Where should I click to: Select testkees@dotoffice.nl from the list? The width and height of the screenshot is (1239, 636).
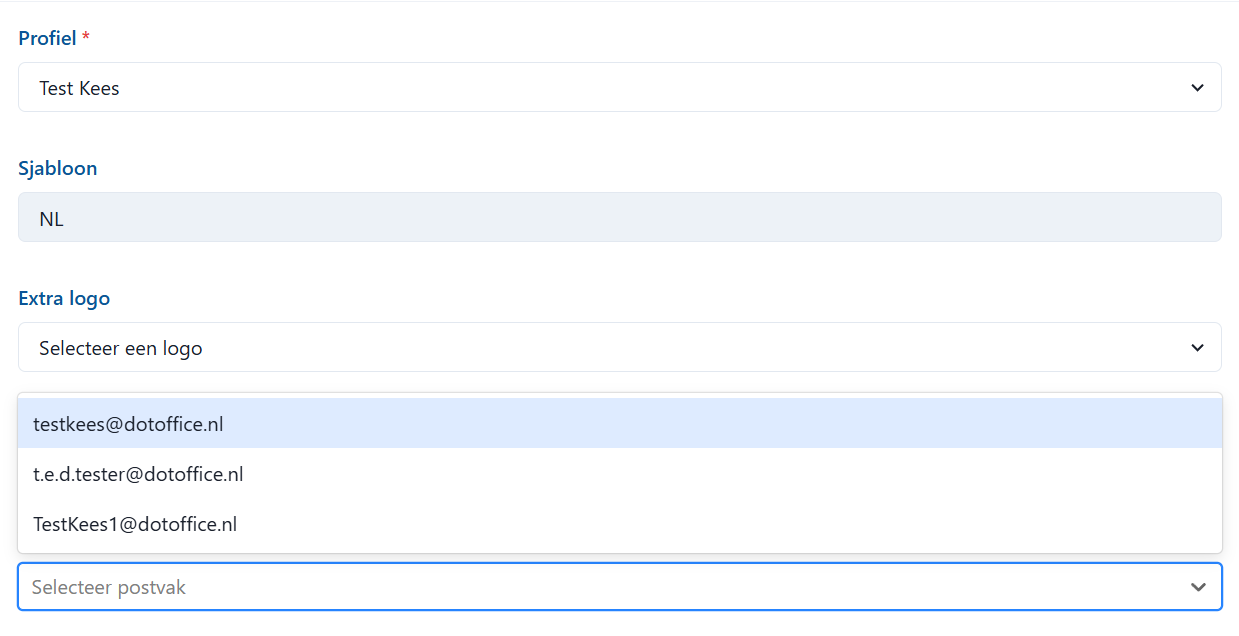tap(128, 424)
